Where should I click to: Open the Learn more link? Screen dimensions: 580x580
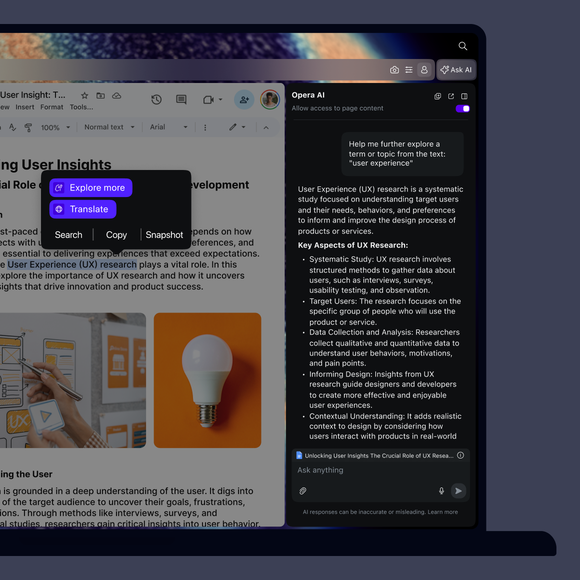coord(443,512)
